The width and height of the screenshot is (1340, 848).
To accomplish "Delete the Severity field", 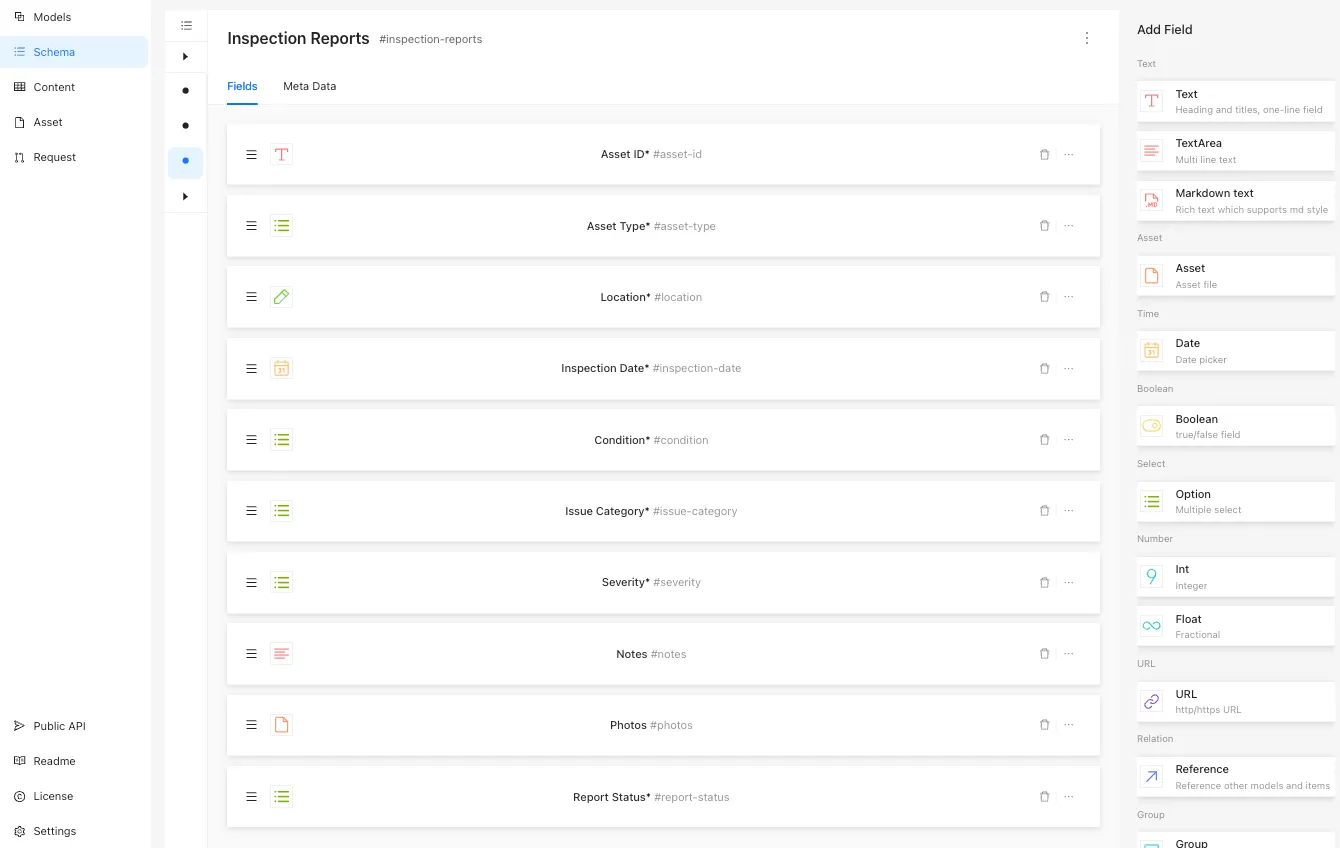I will coord(1044,583).
